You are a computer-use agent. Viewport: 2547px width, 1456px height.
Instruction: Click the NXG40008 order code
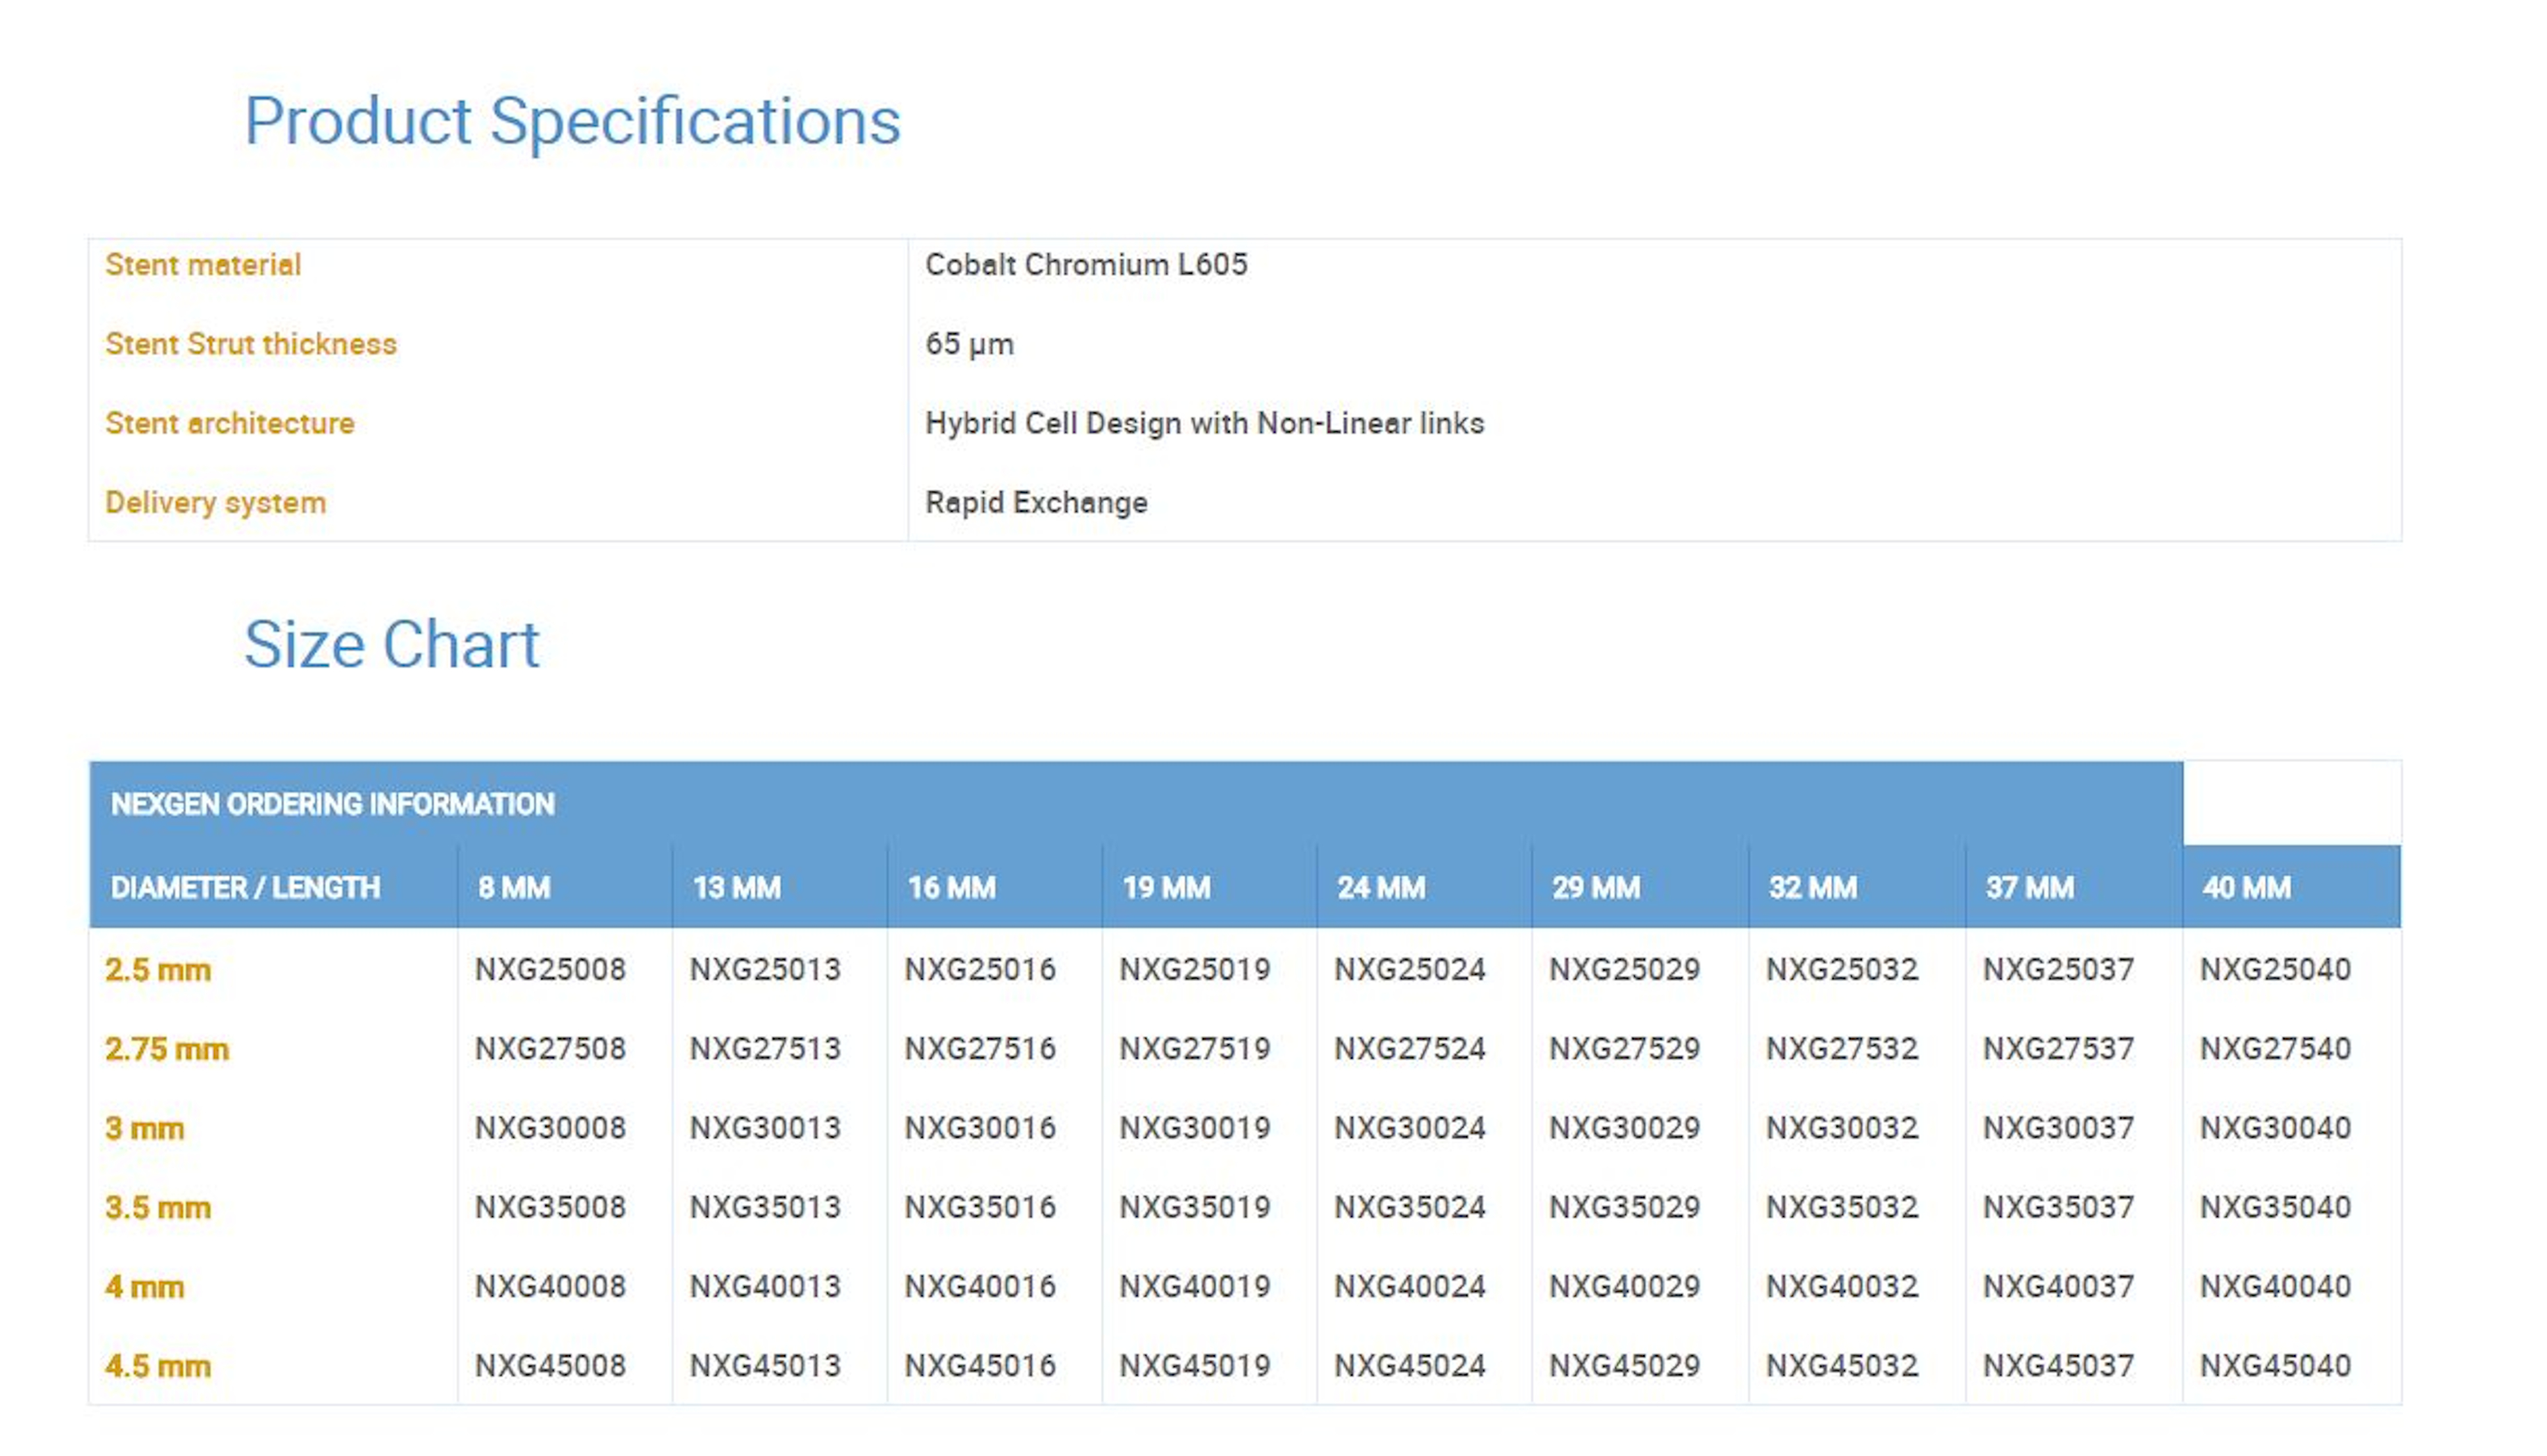[x=550, y=1286]
